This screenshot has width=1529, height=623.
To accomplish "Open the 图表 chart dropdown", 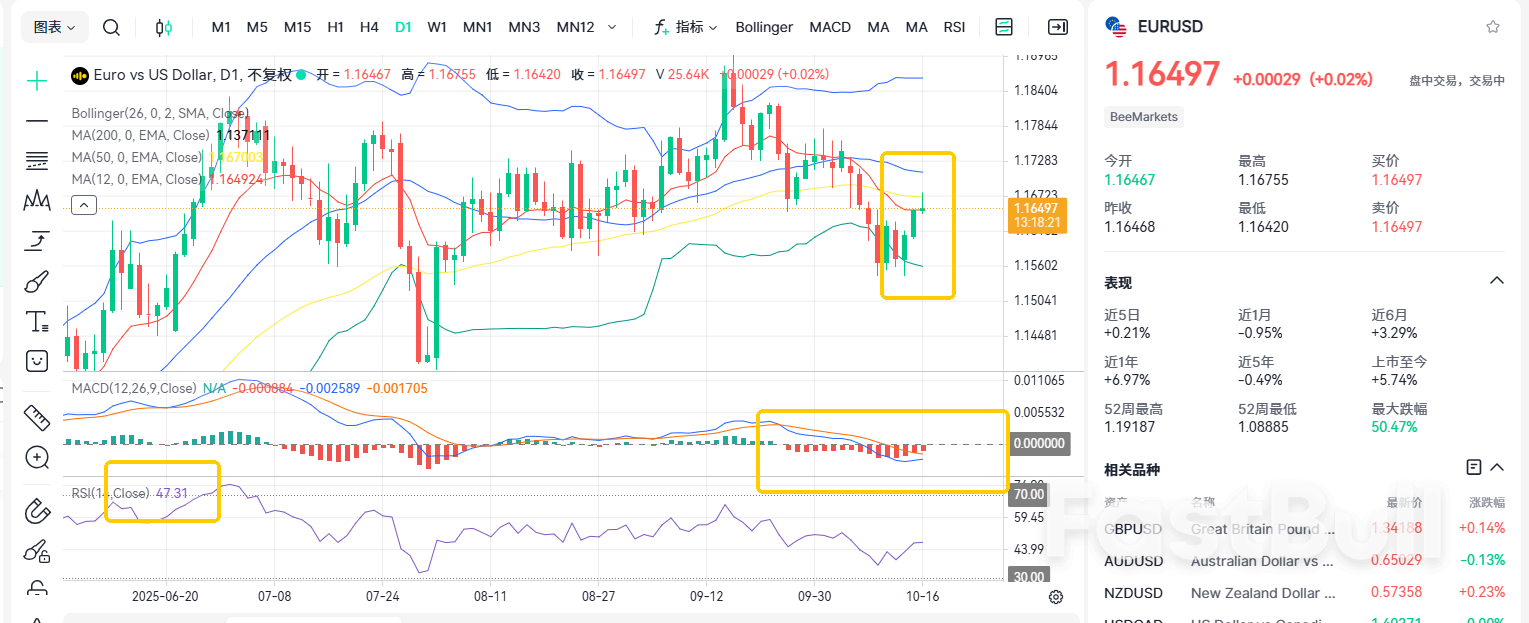I will point(55,27).
